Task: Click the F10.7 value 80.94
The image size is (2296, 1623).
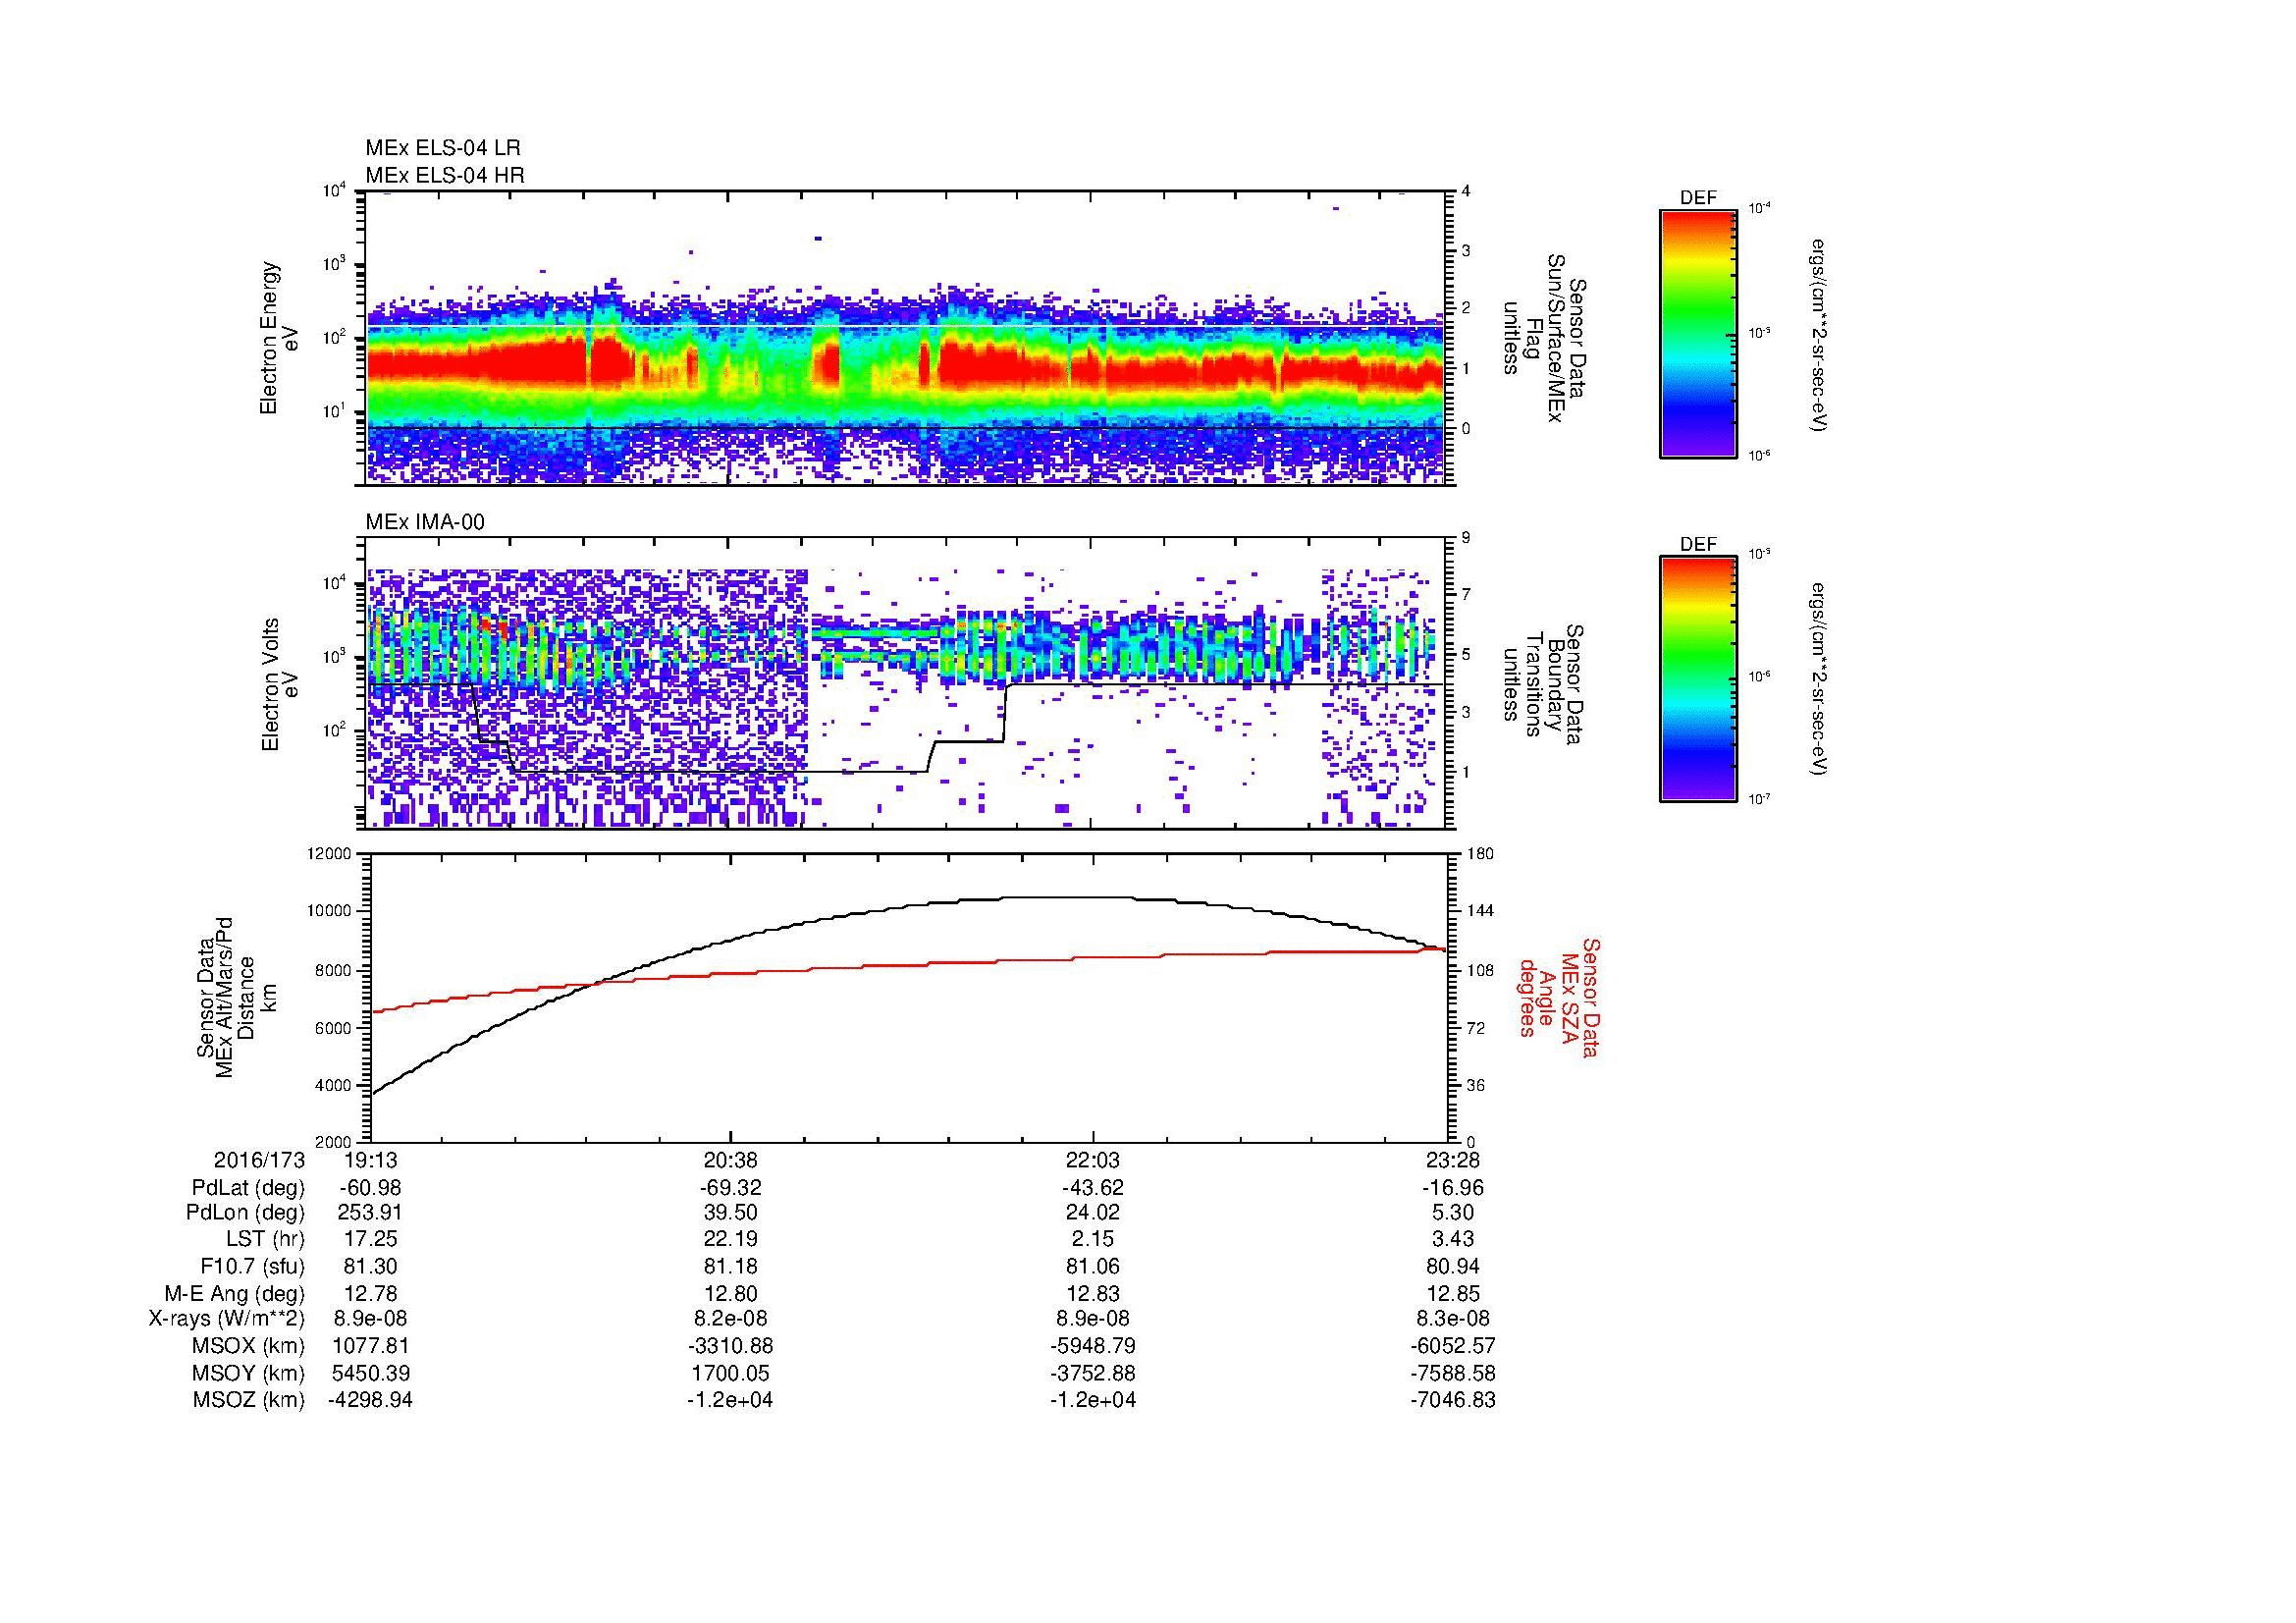Action: click(1453, 1267)
